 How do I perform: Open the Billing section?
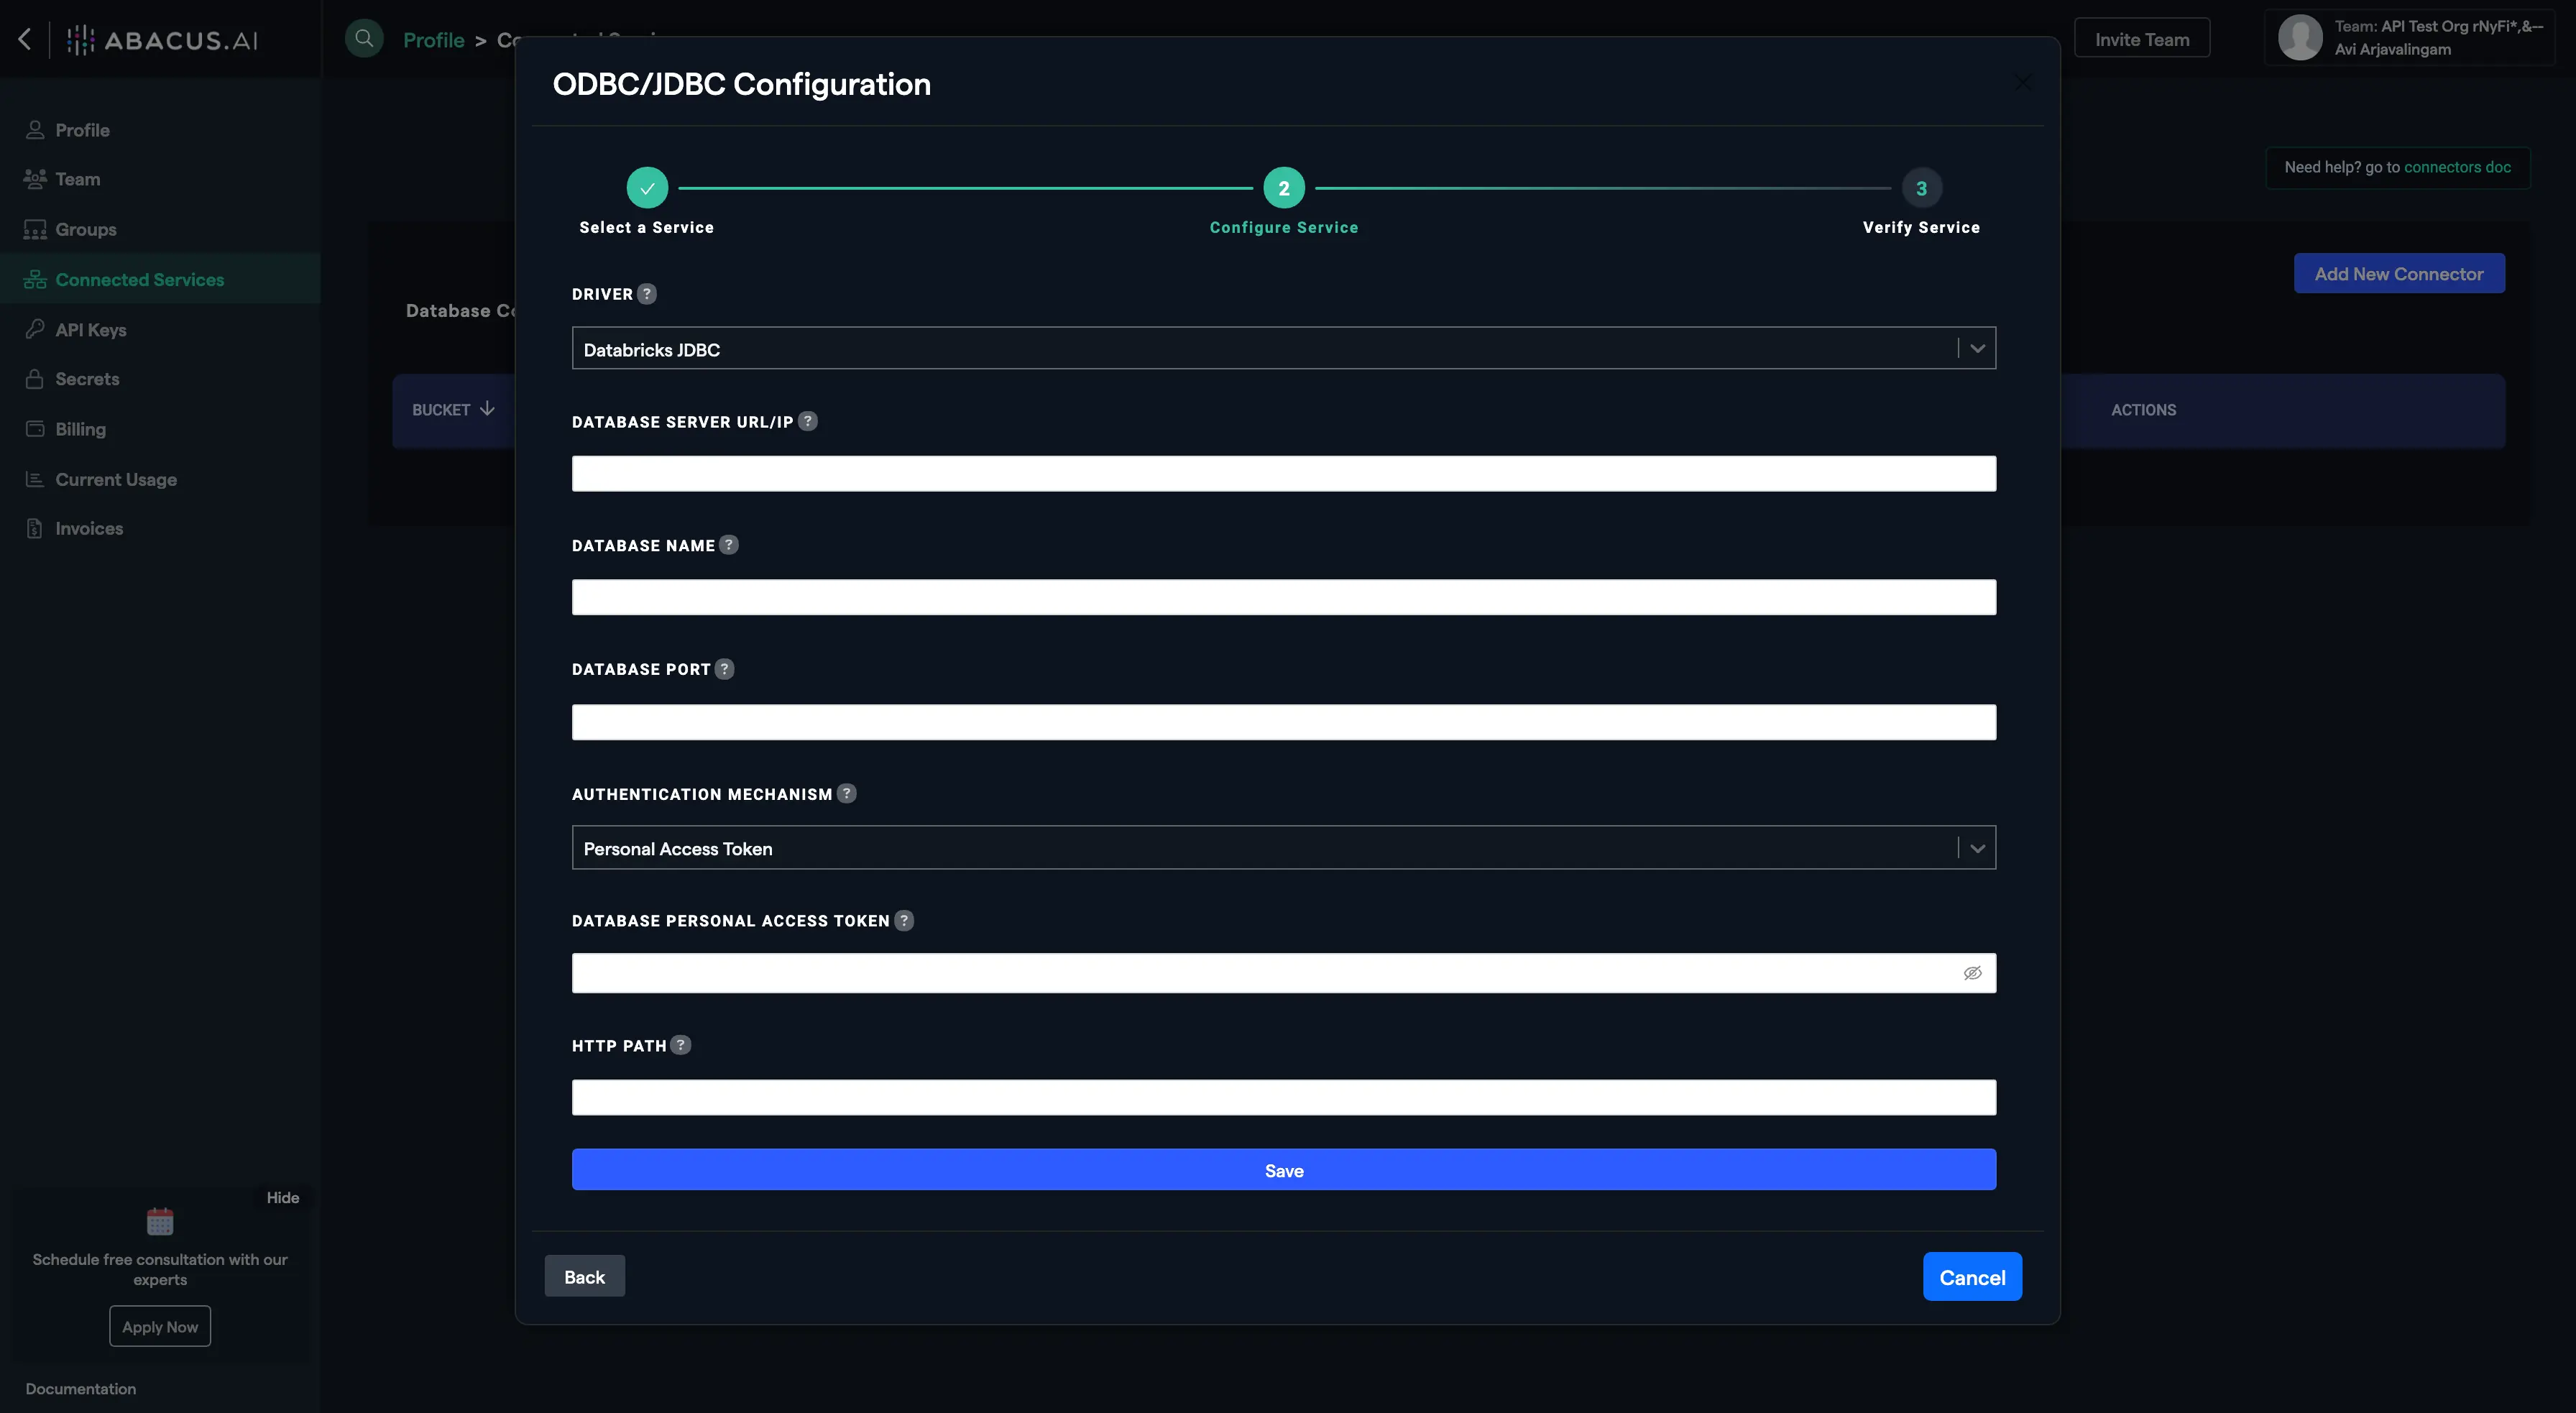click(x=34, y=428)
